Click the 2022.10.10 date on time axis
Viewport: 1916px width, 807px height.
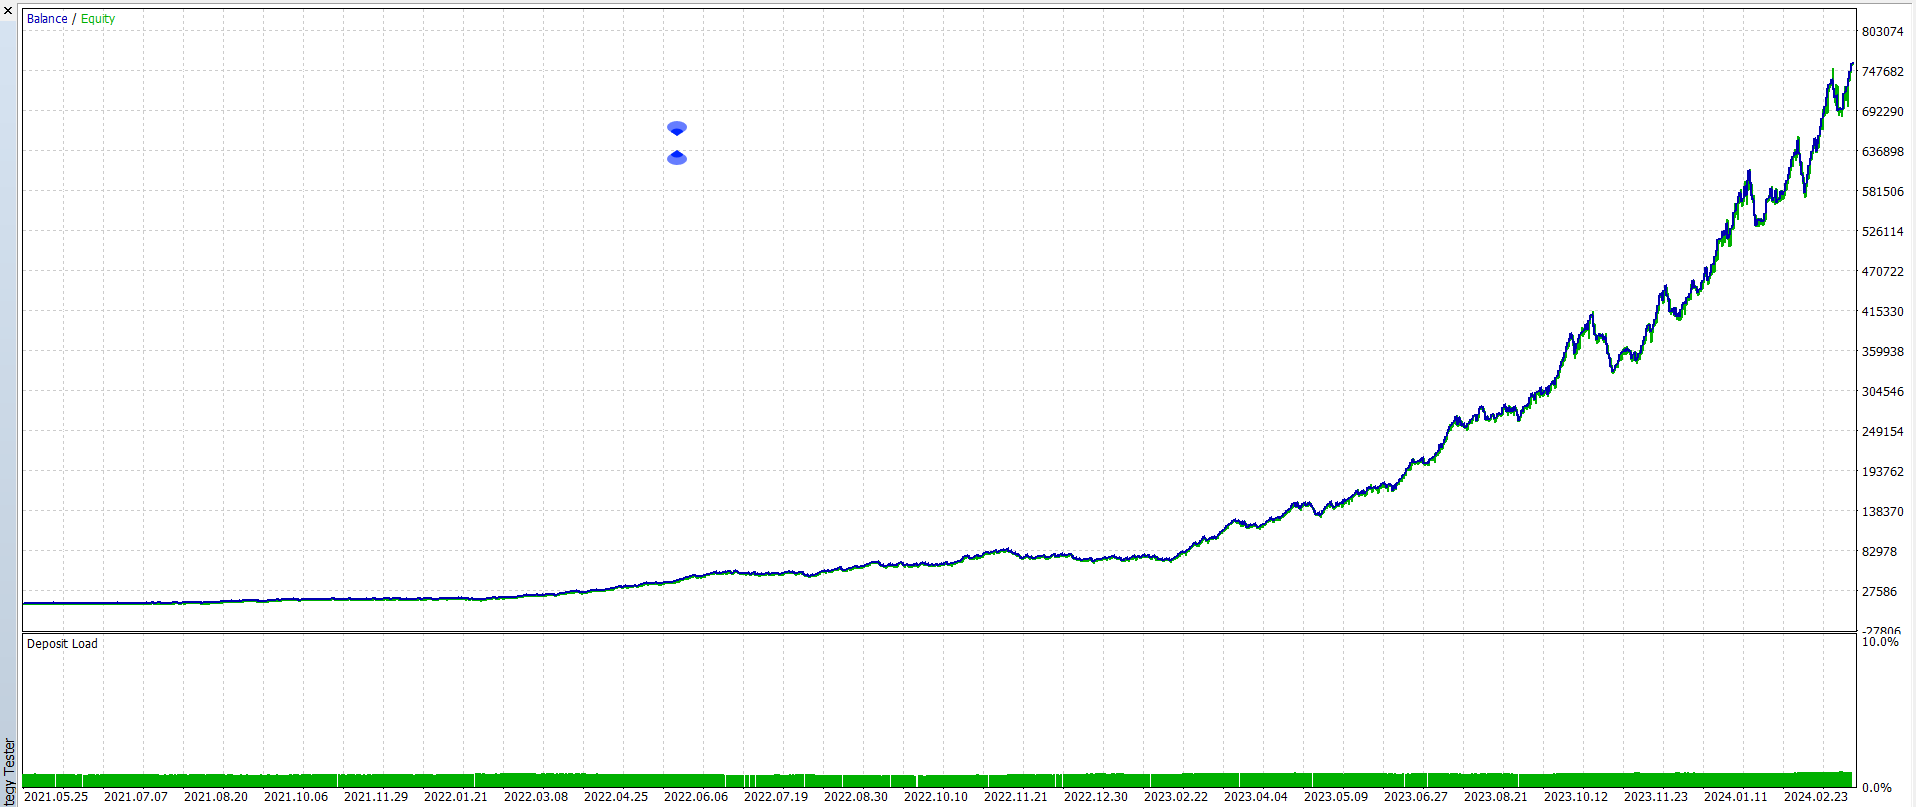pyautogui.click(x=936, y=797)
